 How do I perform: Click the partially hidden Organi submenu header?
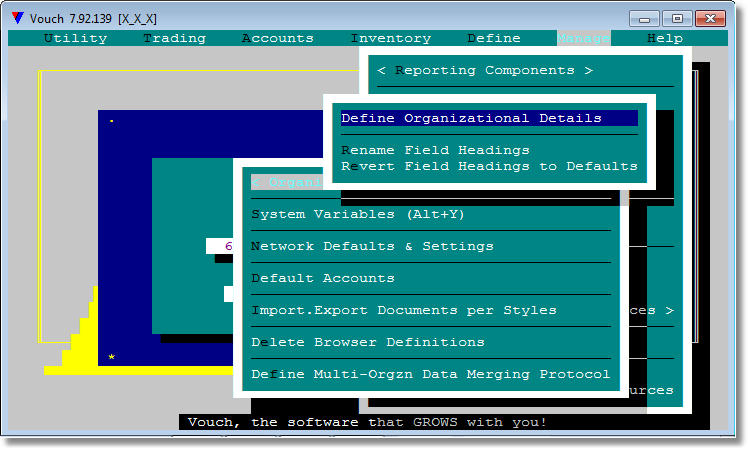point(287,182)
